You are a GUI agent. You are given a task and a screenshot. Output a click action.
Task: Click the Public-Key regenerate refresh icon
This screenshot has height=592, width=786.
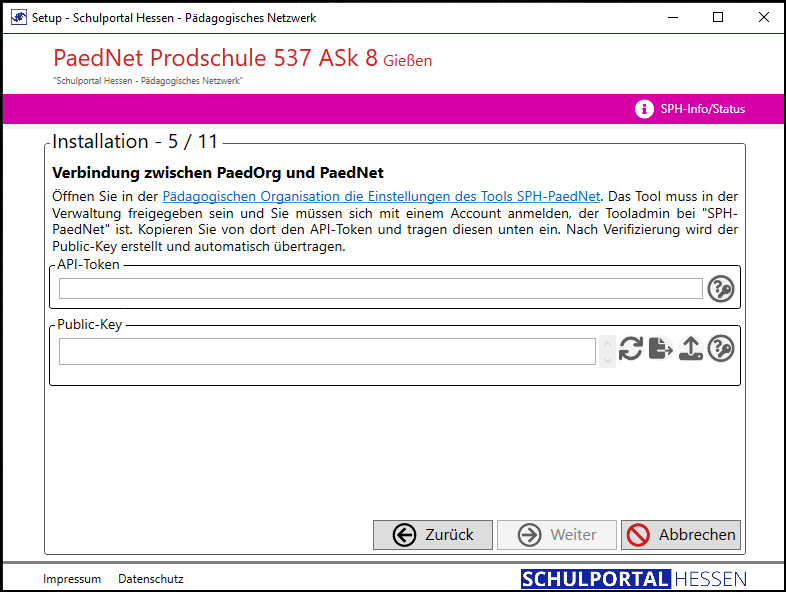click(631, 348)
